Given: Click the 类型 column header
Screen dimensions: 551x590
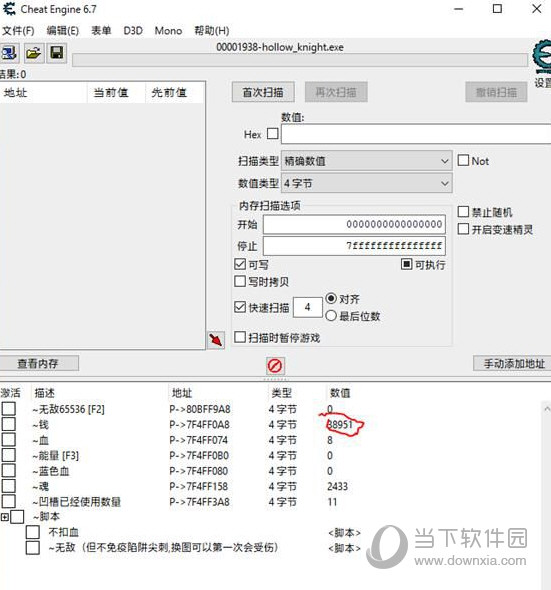Looking at the screenshot, I should click(x=282, y=393).
